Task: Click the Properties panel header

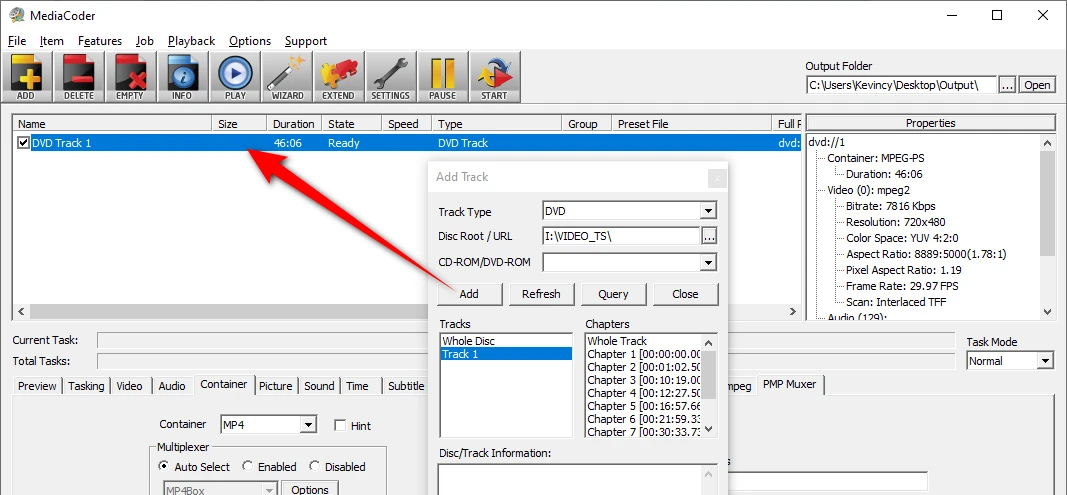Action: pyautogui.click(x=930, y=123)
